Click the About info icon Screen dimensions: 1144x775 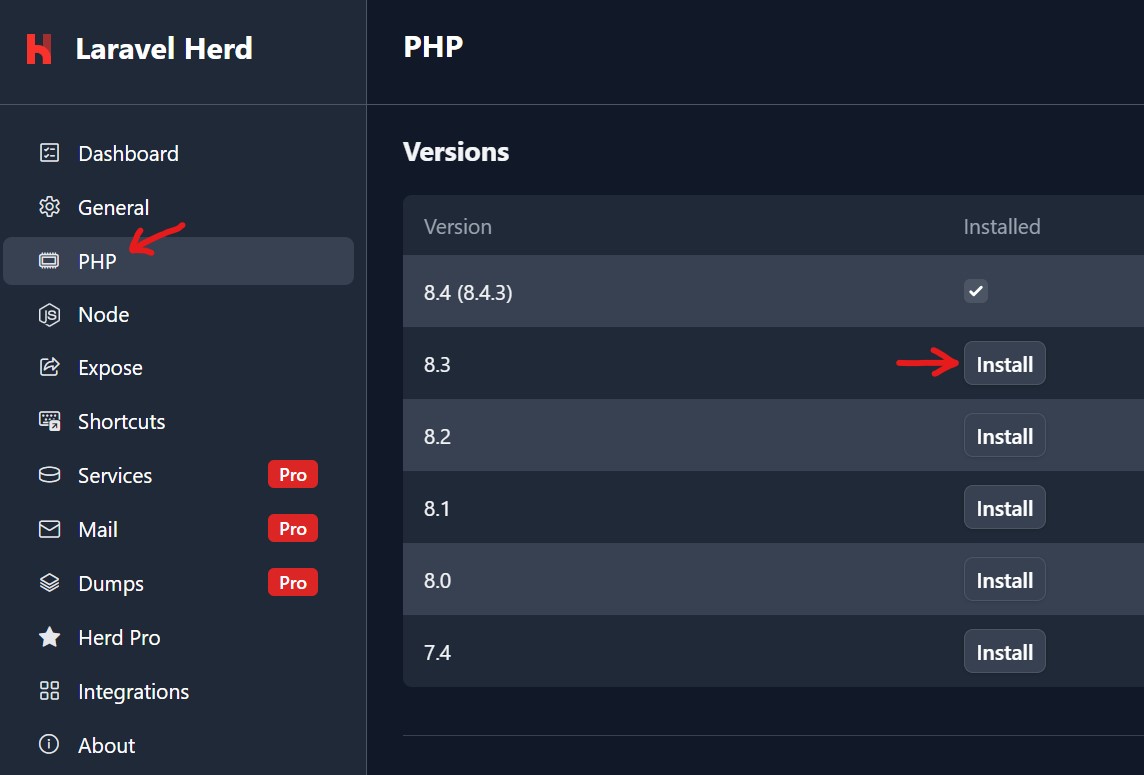point(48,745)
